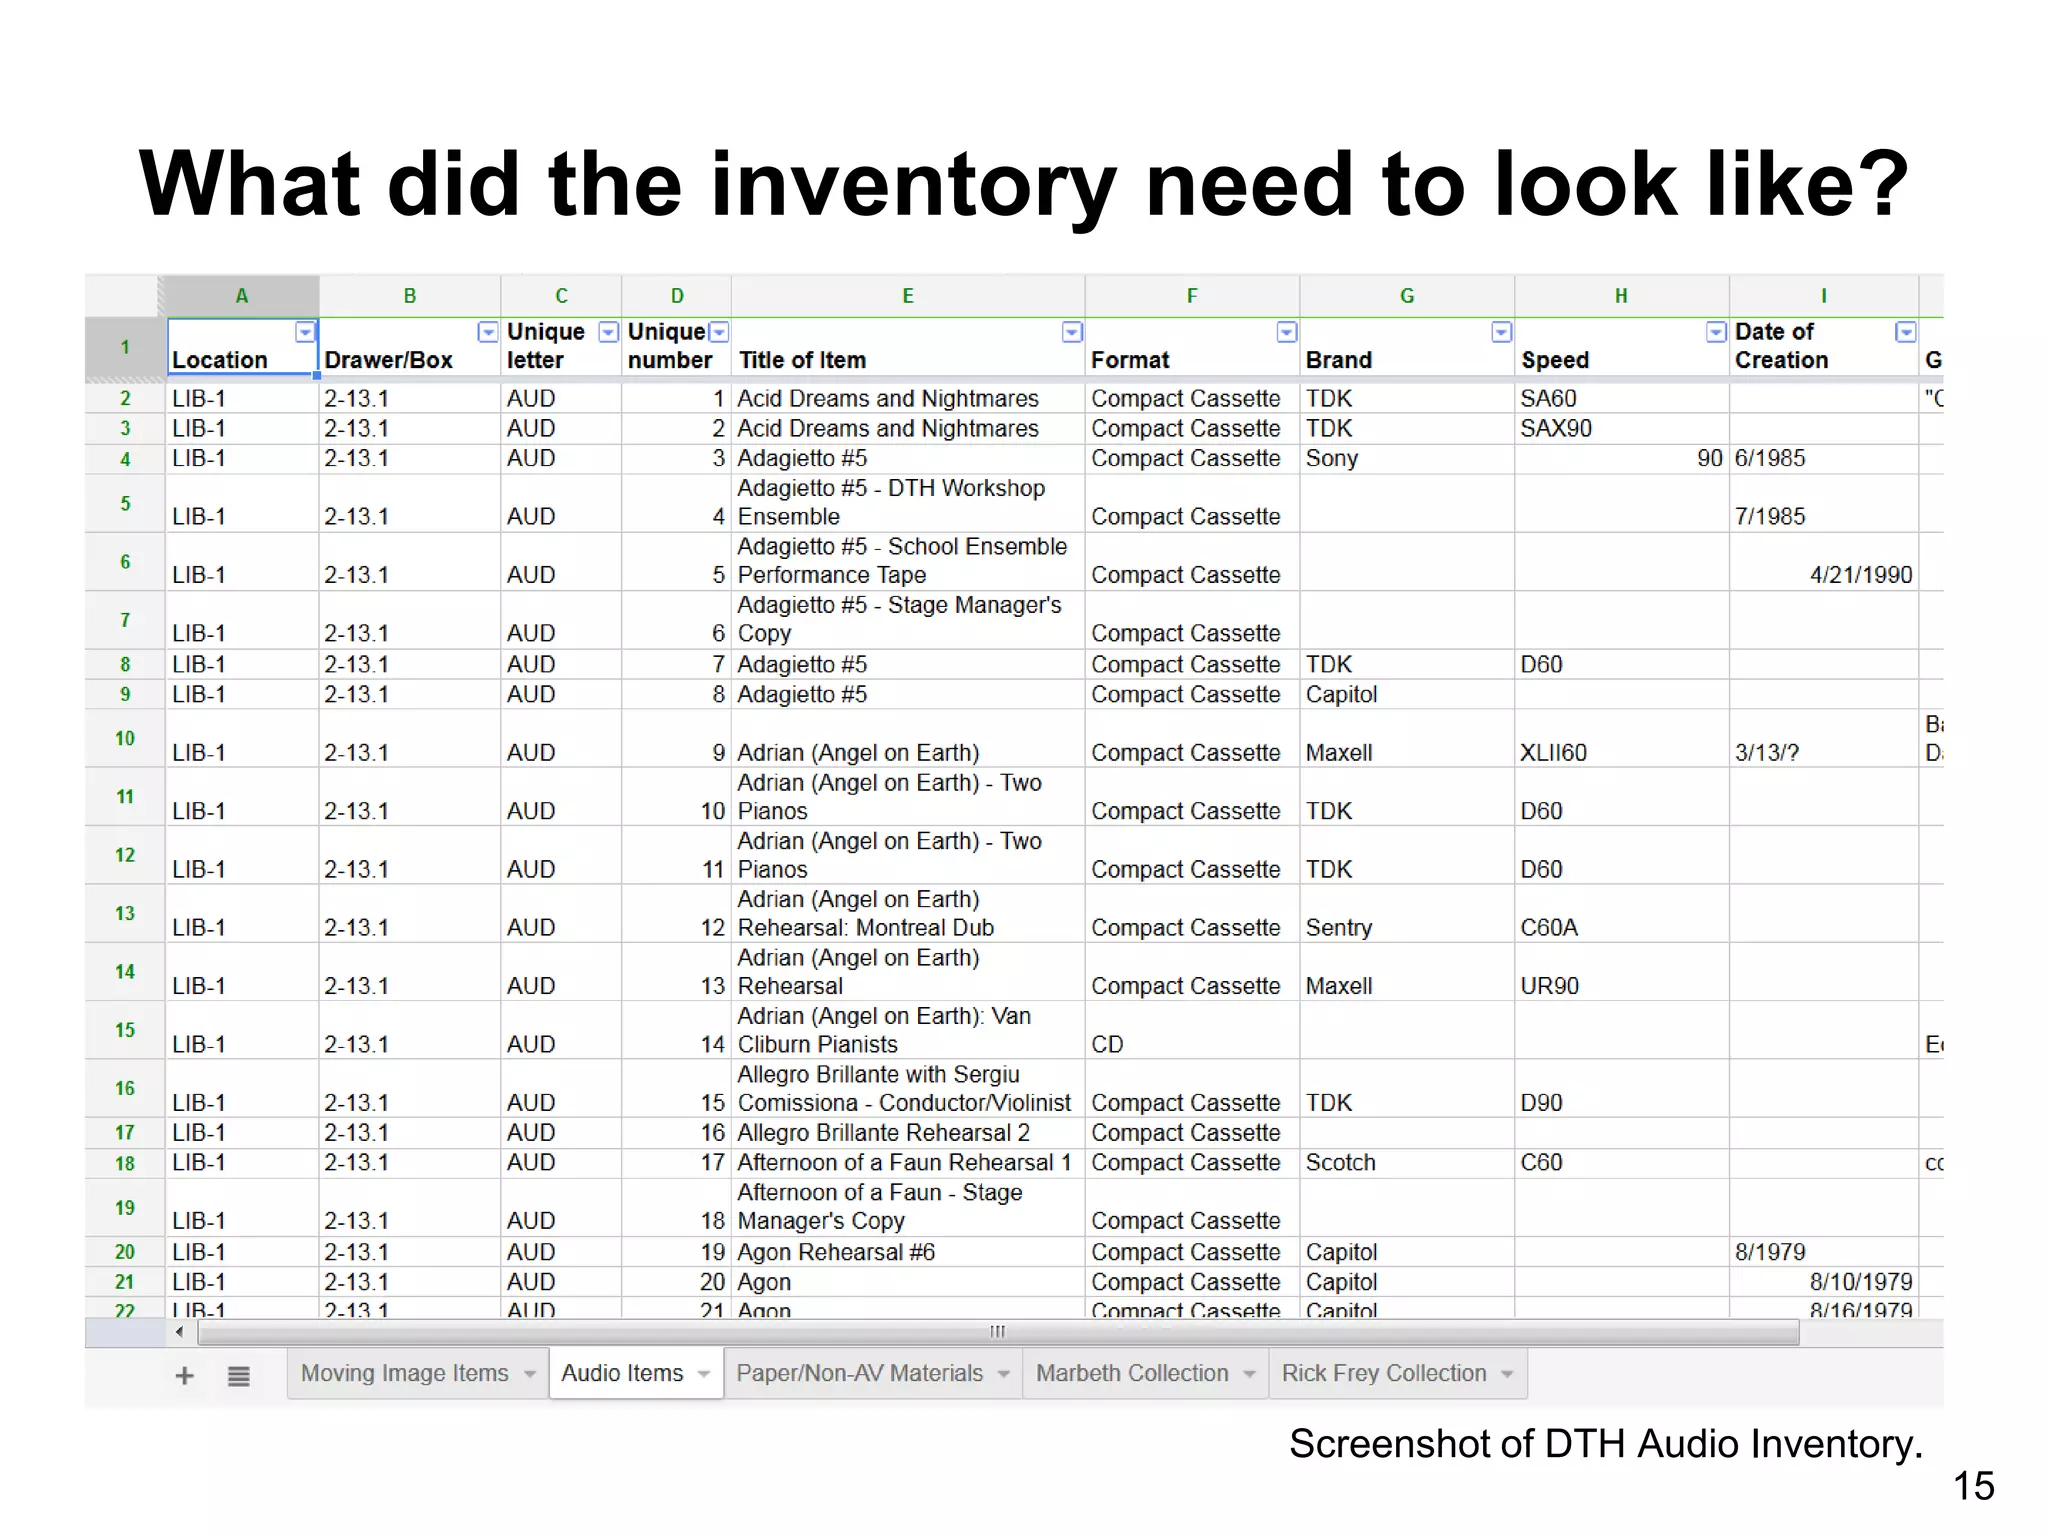Select column I header

pos(1824,296)
